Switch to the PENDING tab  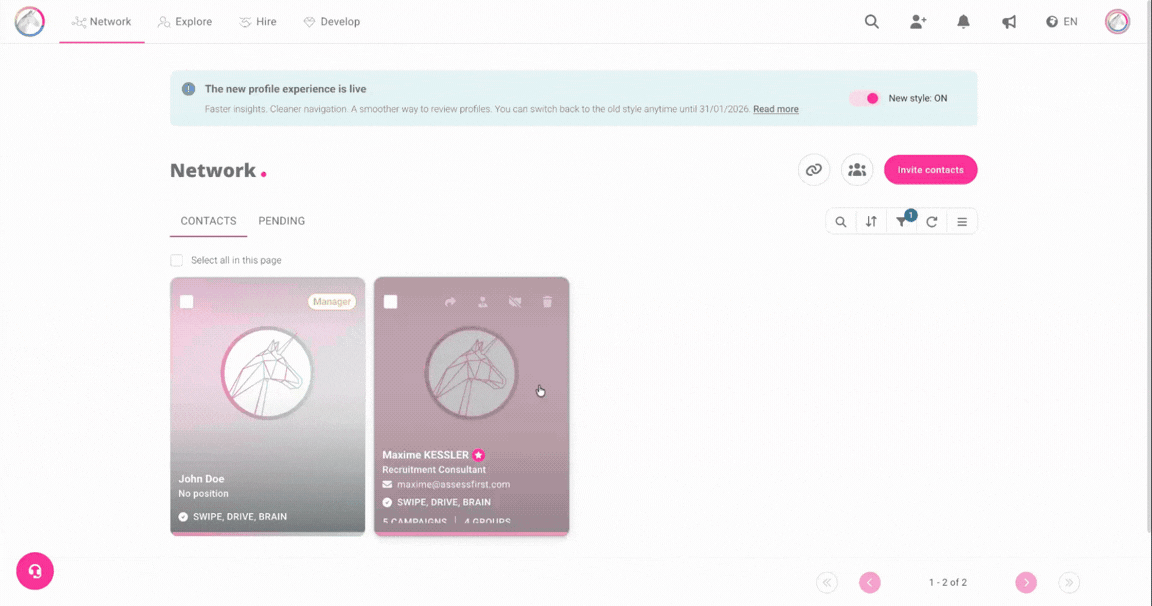281,221
